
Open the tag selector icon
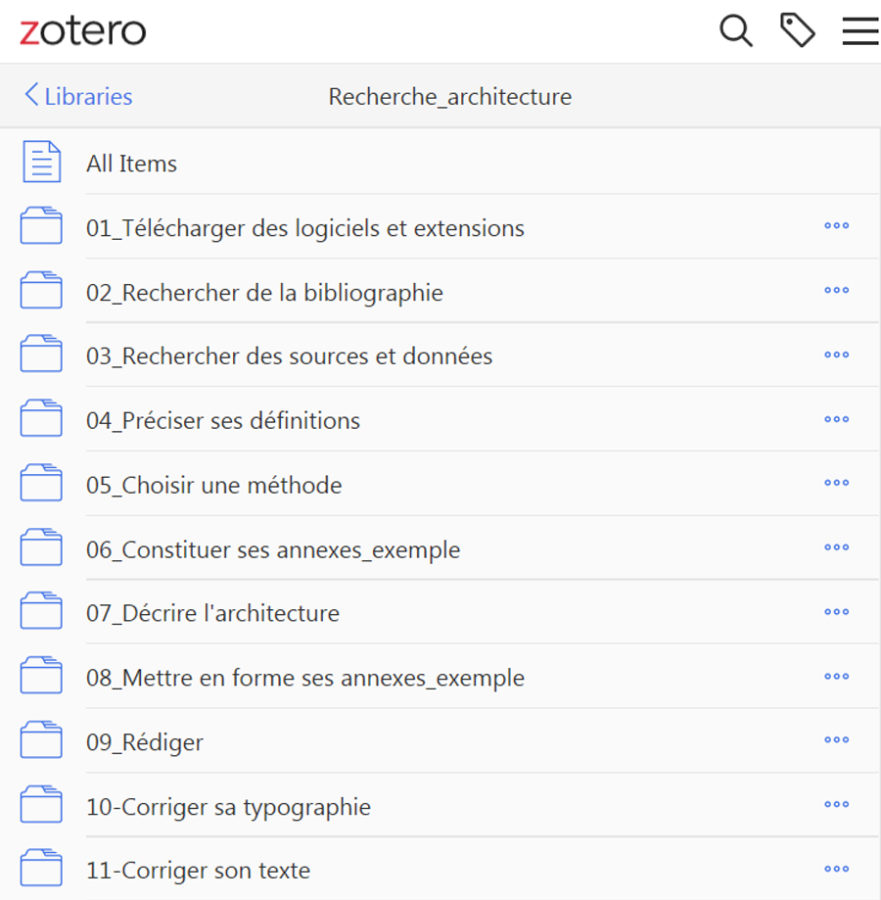pos(797,31)
